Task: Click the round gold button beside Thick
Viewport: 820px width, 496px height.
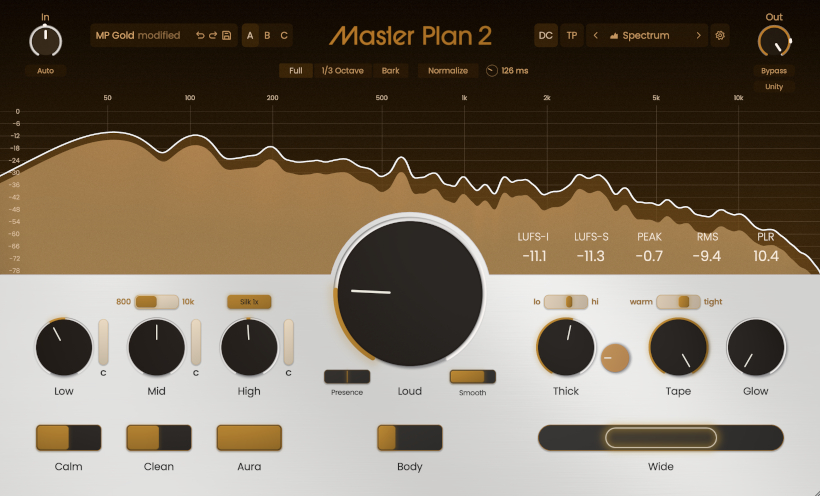Action: 615,358
